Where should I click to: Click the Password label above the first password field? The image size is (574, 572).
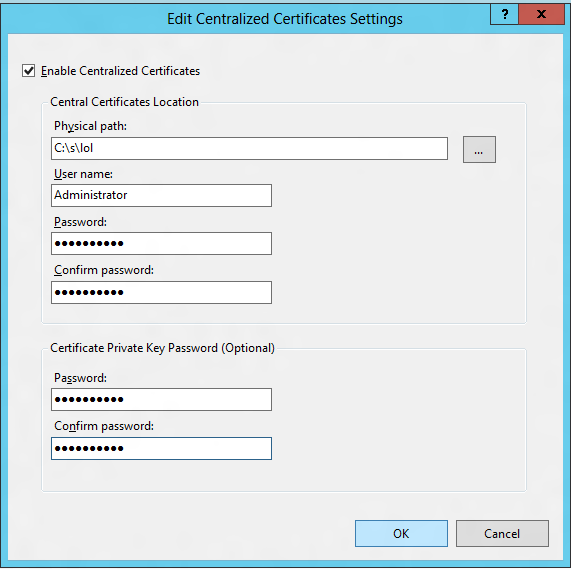coord(81,222)
